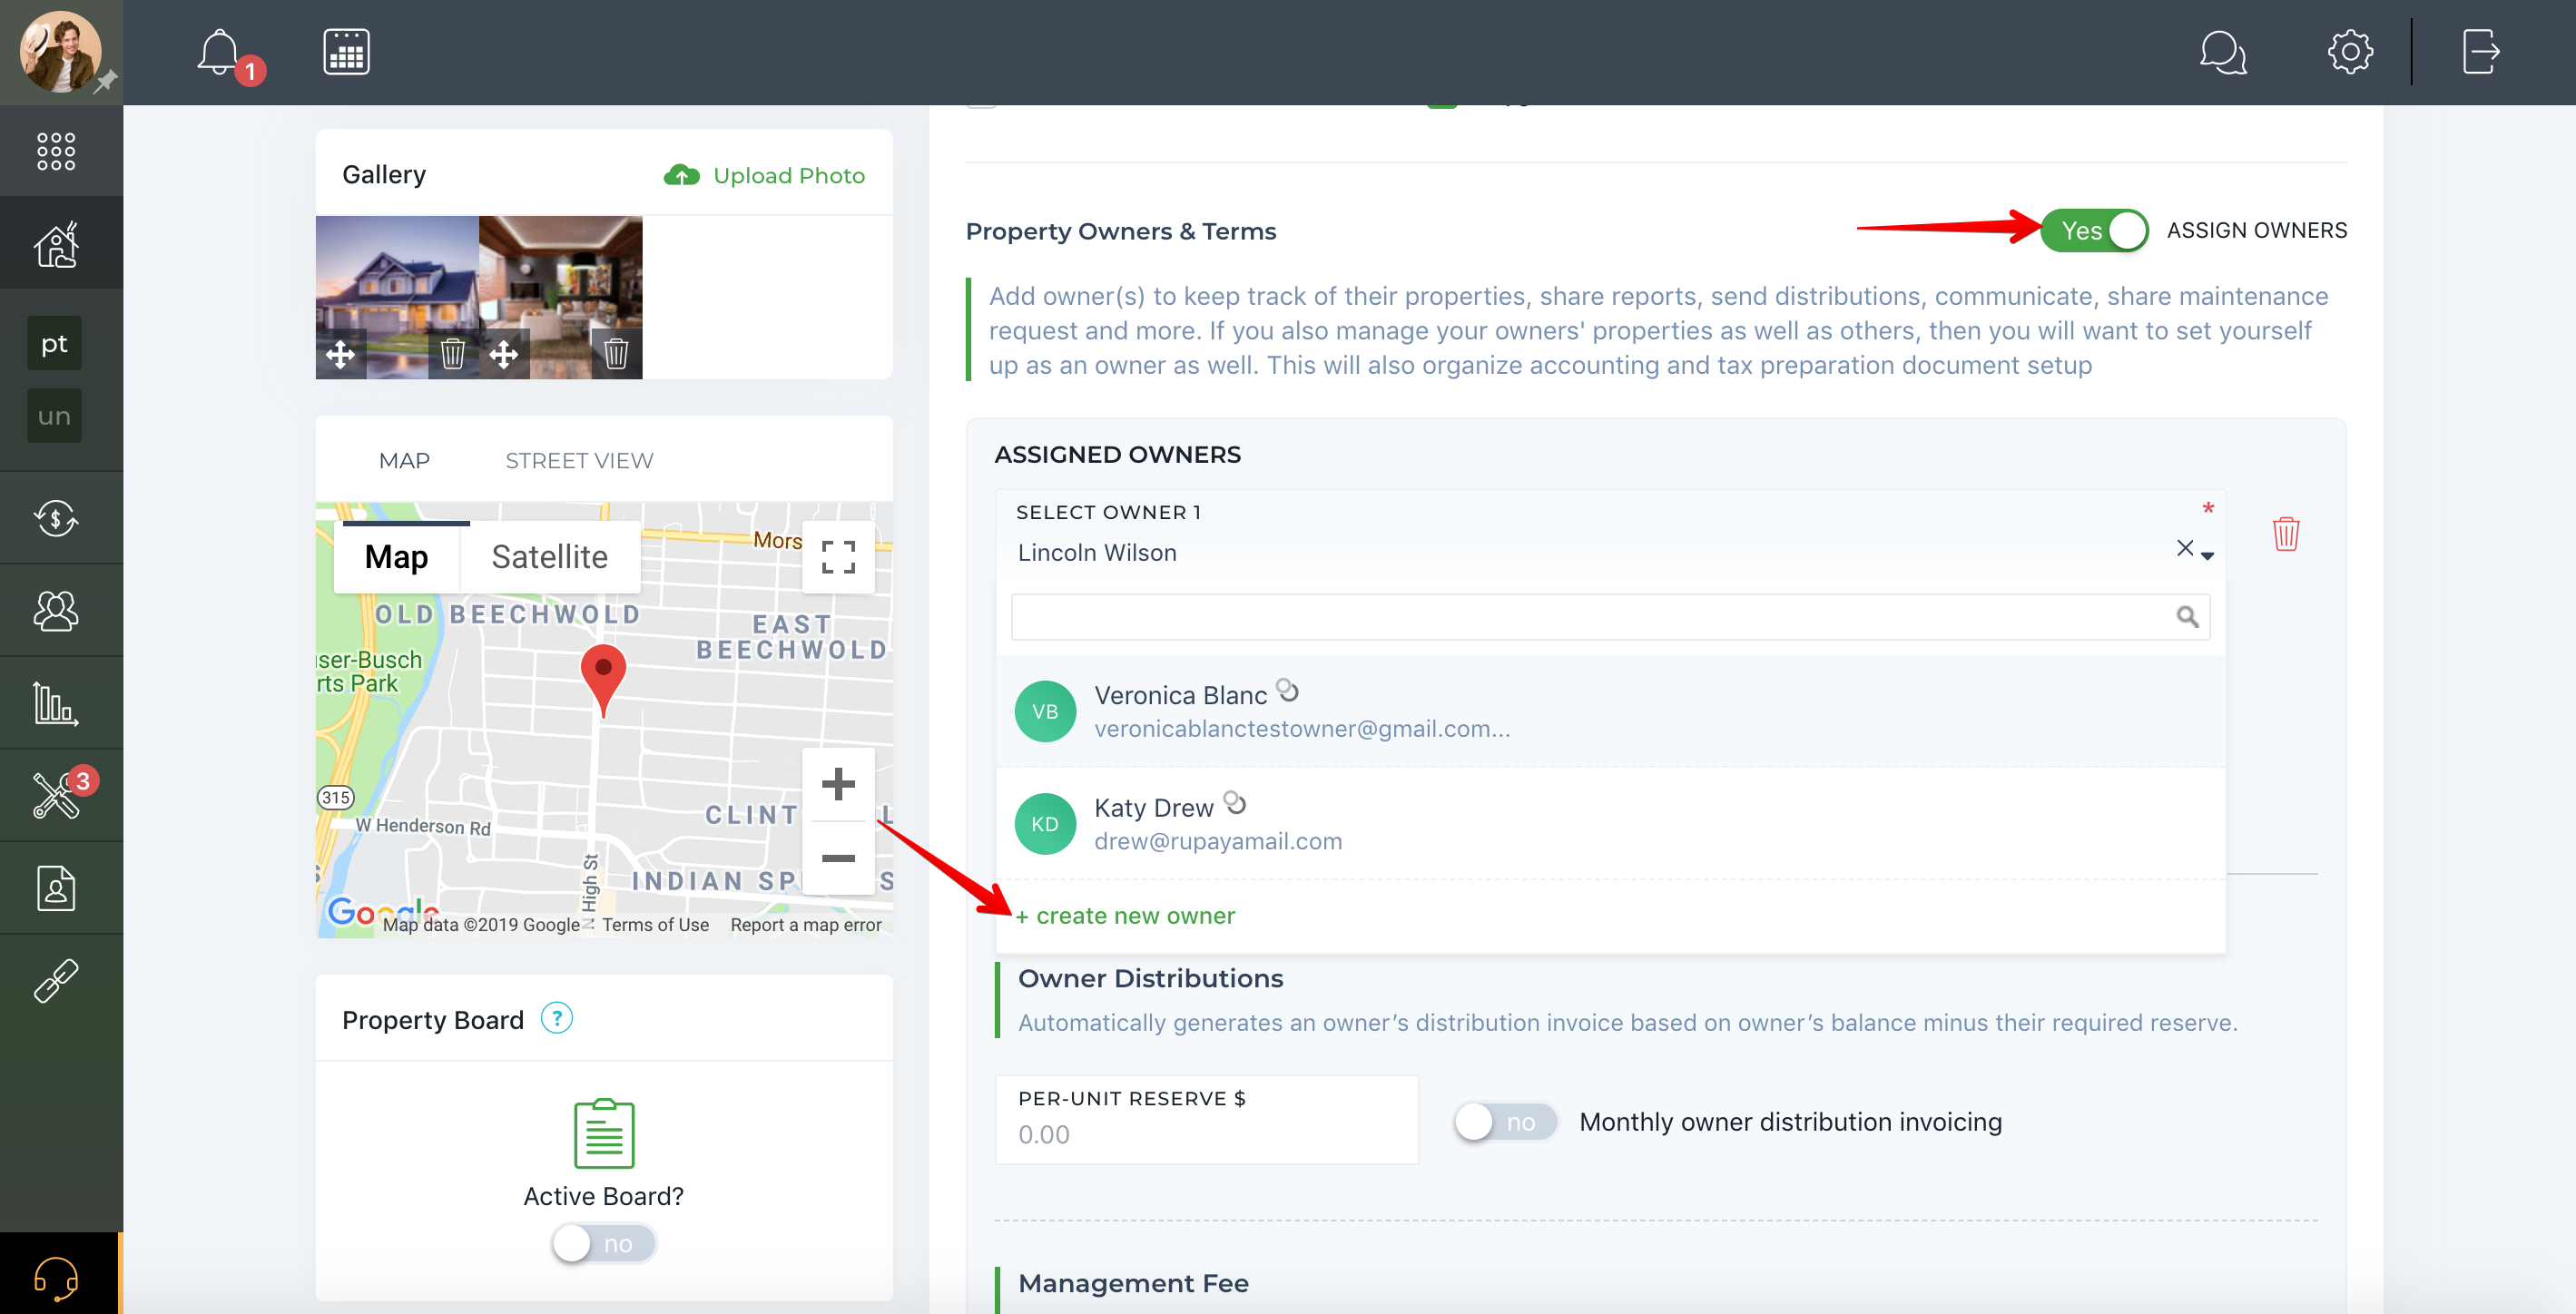Select the Map view type button
Screen dimensions: 2576x1314
pos(397,557)
